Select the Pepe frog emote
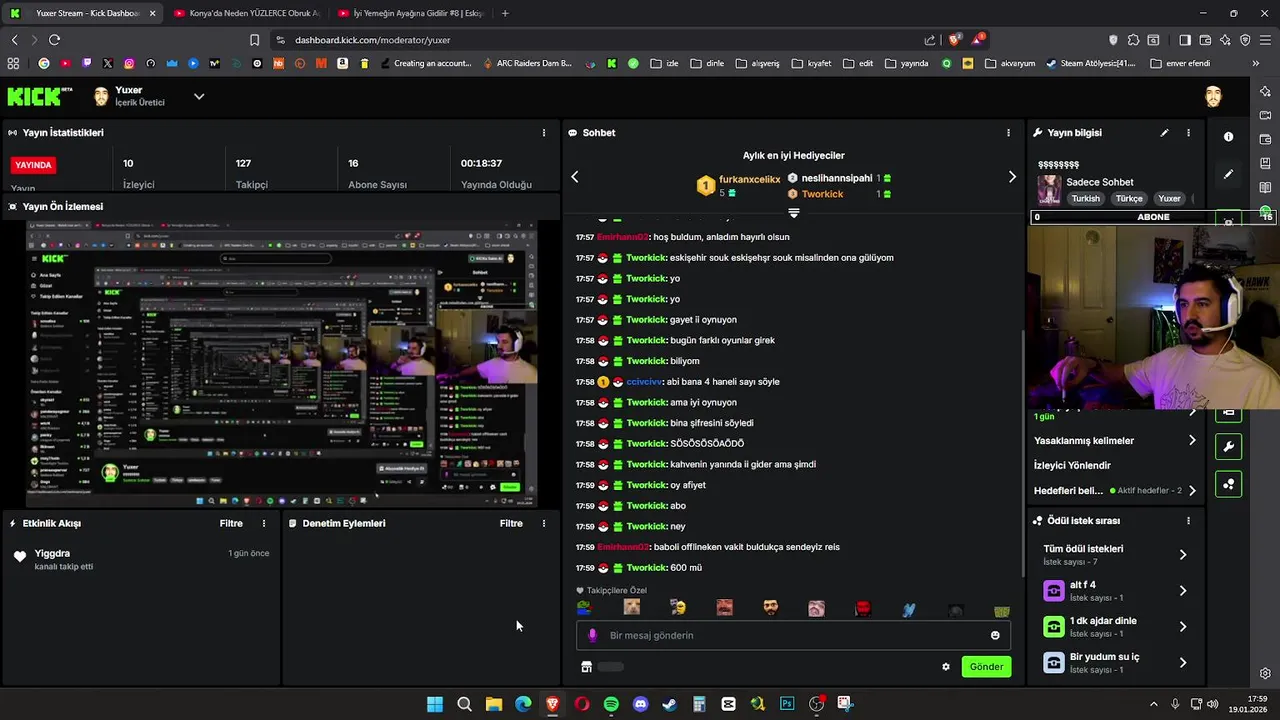This screenshot has height=720, width=1280. click(583, 608)
